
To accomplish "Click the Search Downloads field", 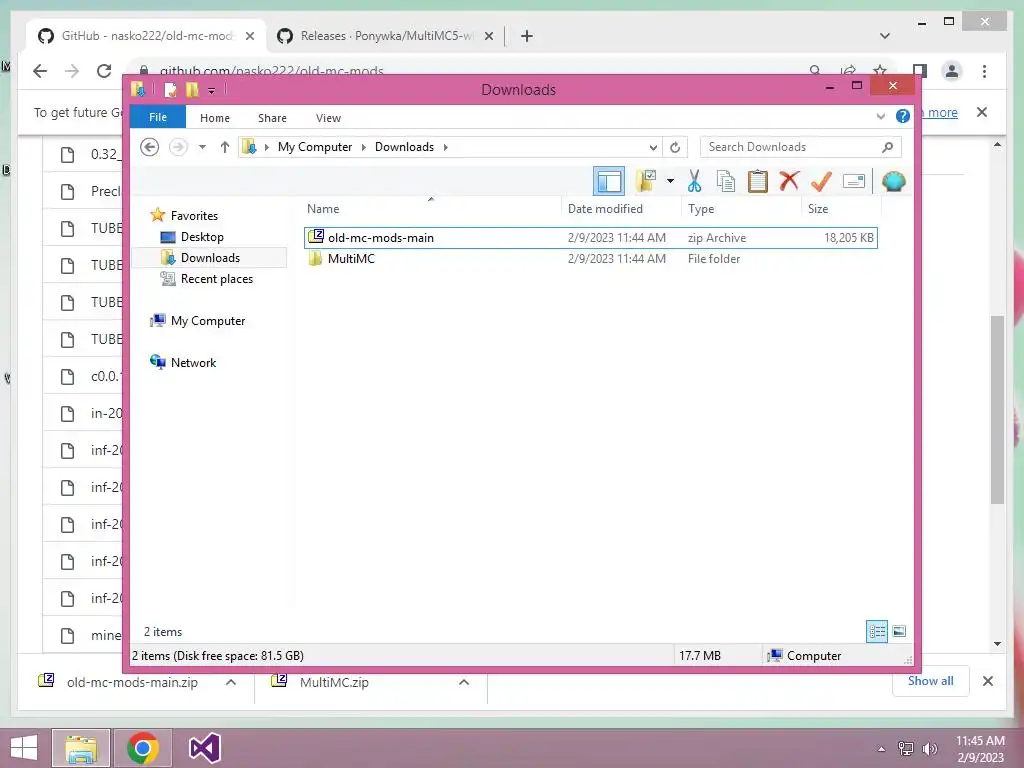I will tap(800, 147).
